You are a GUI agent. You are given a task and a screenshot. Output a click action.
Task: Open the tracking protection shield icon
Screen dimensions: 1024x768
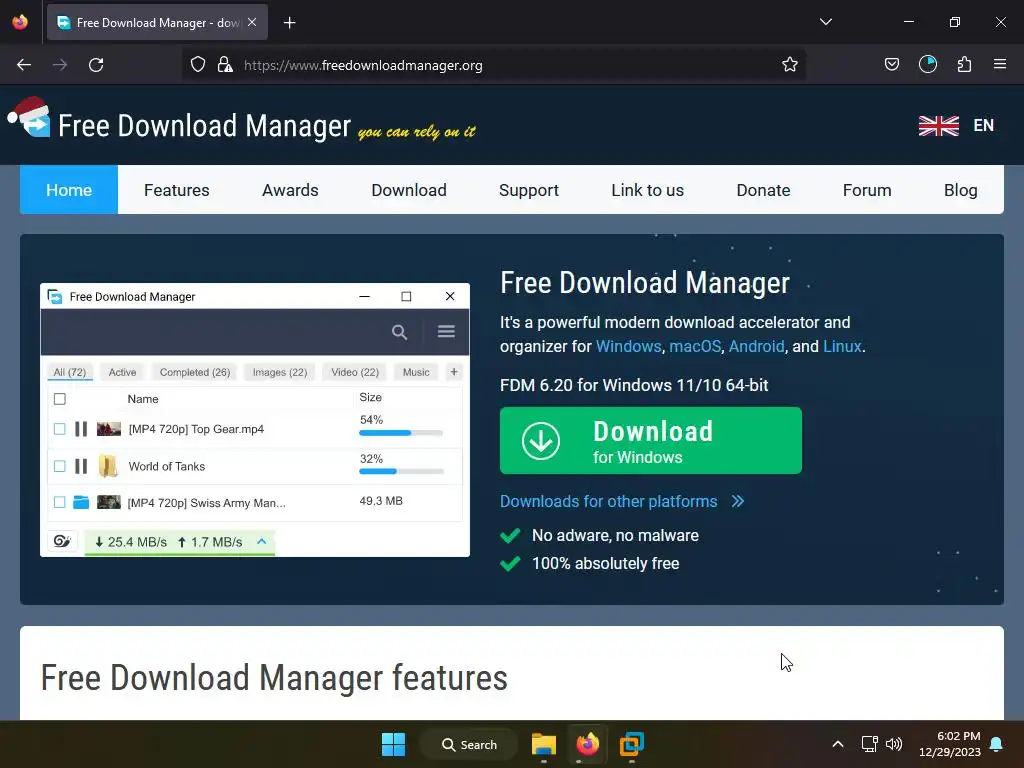click(198, 65)
